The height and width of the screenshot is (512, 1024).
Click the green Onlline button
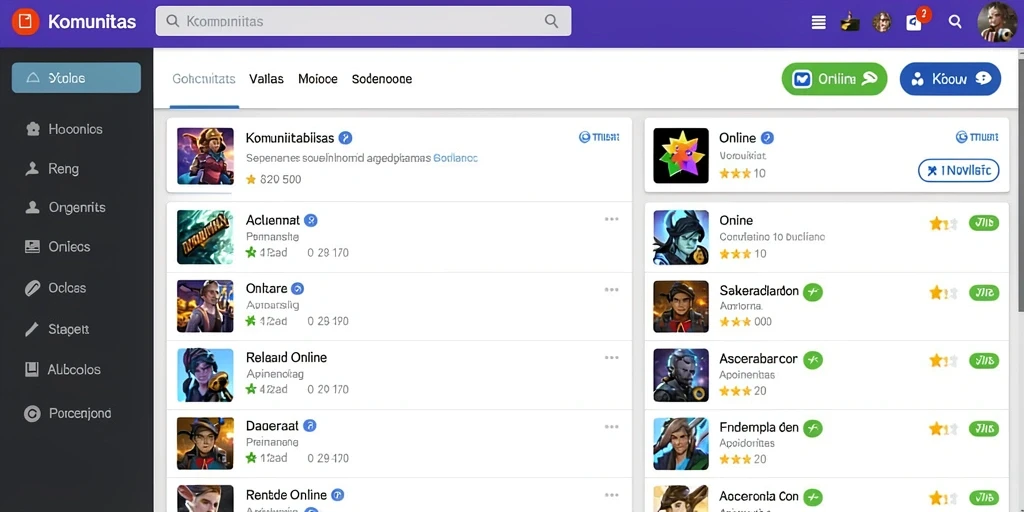pyautogui.click(x=835, y=79)
